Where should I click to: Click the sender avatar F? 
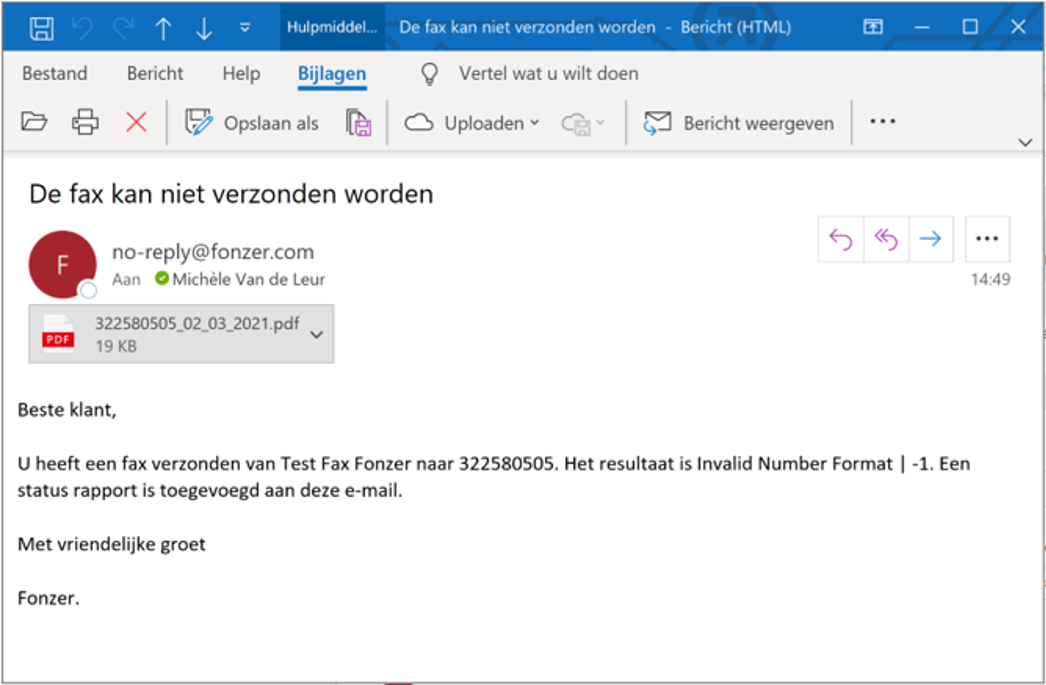[62, 264]
